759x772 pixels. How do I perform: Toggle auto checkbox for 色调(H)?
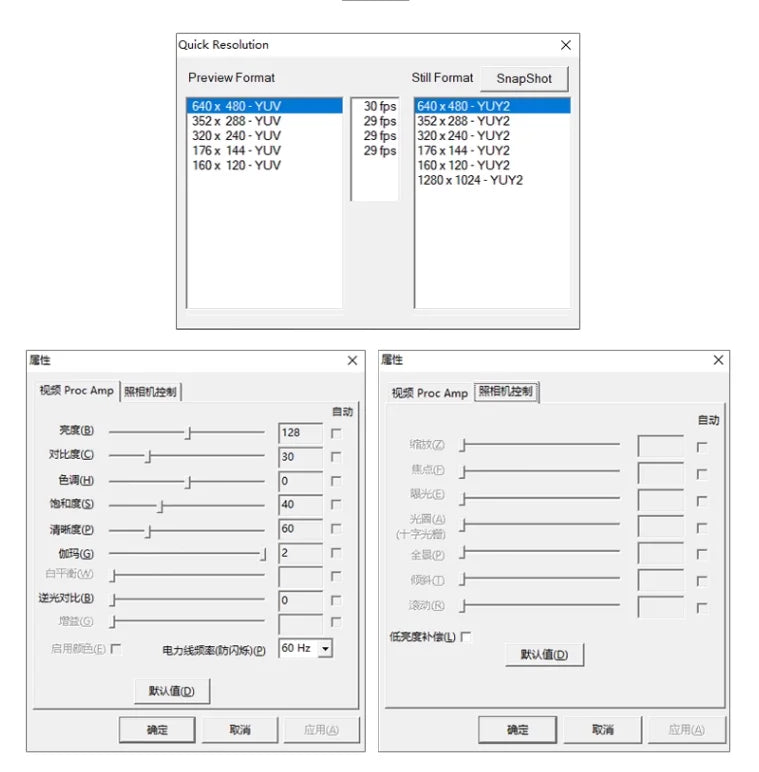tap(336, 481)
